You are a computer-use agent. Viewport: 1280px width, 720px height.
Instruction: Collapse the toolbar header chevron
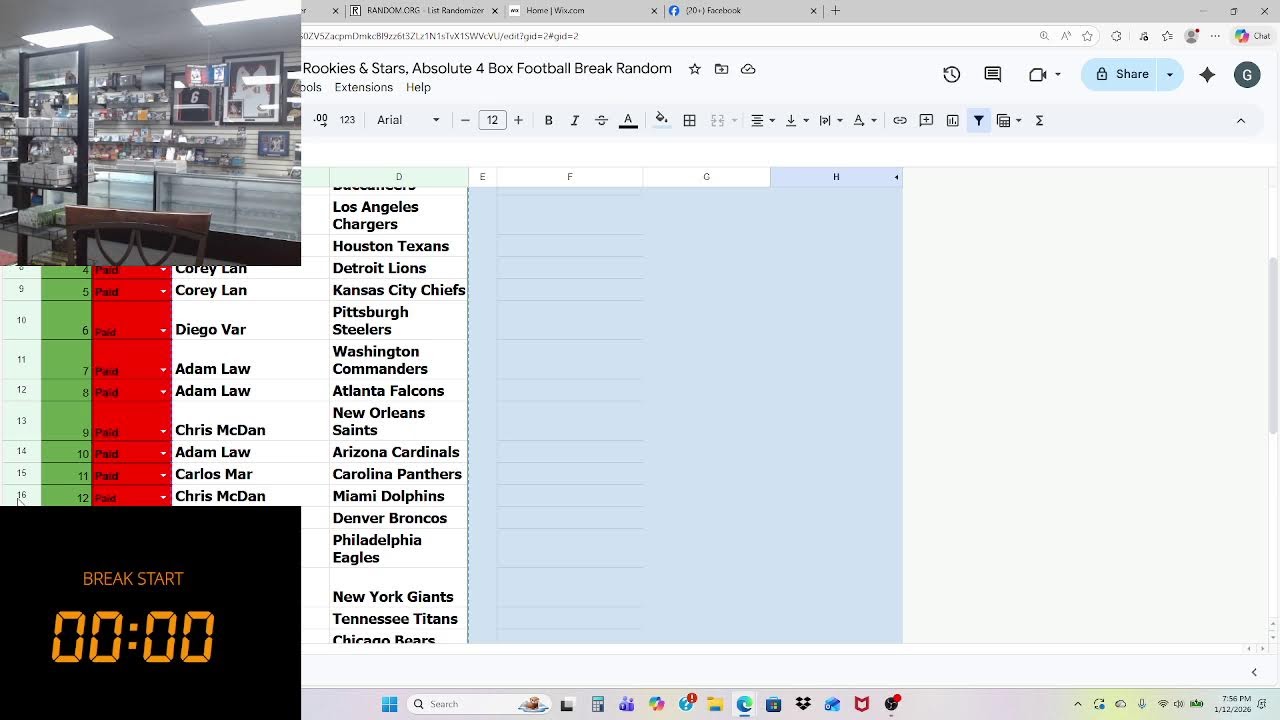point(1241,120)
